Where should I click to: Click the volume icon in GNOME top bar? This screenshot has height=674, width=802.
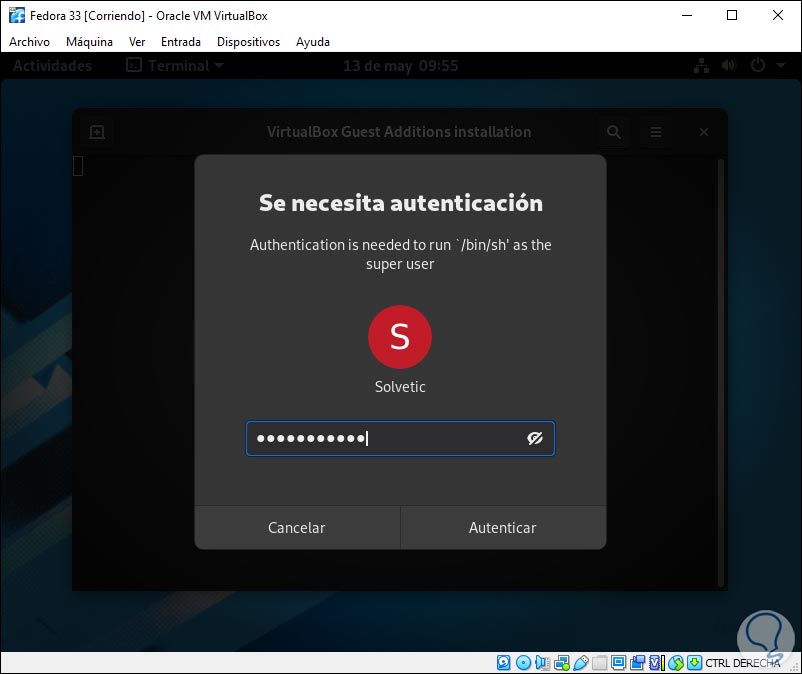[729, 65]
